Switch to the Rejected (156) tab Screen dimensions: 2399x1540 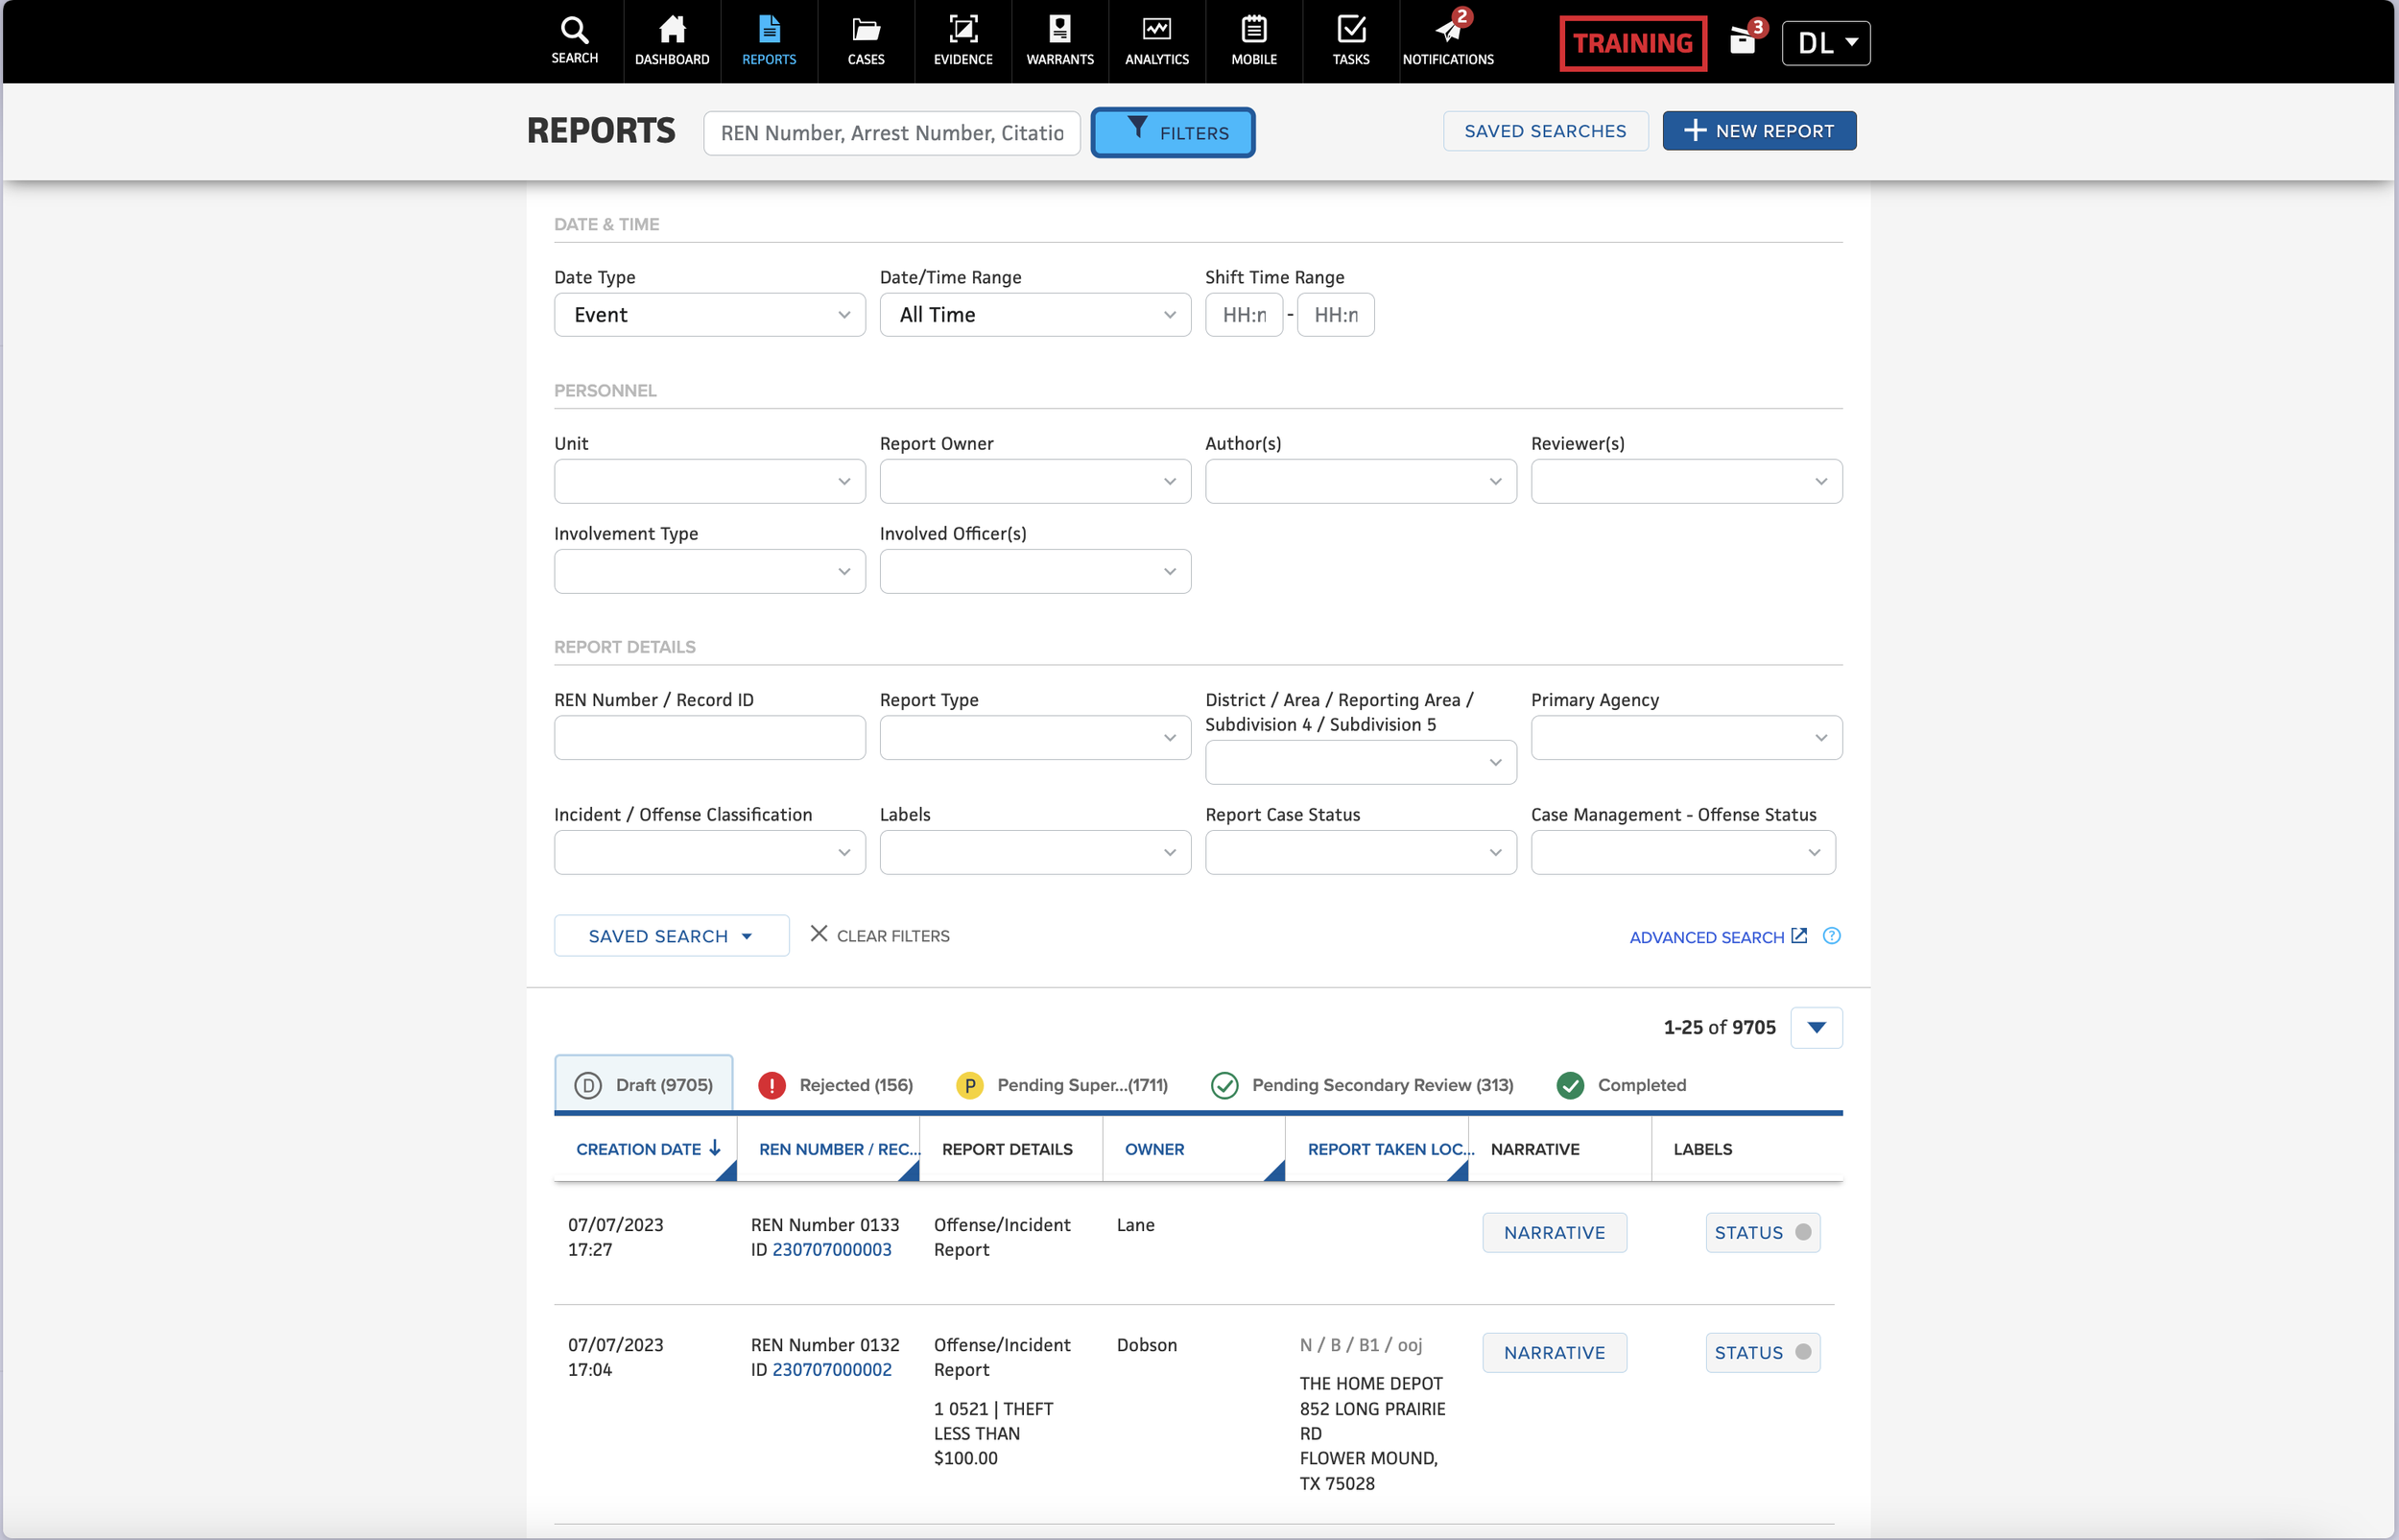pyautogui.click(x=835, y=1085)
